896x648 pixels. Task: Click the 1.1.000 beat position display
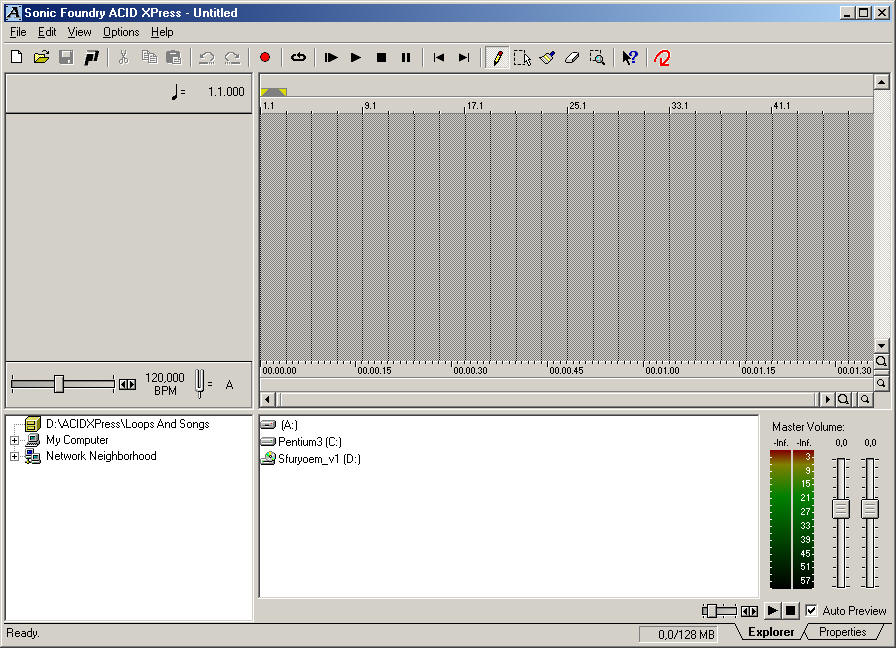click(226, 91)
